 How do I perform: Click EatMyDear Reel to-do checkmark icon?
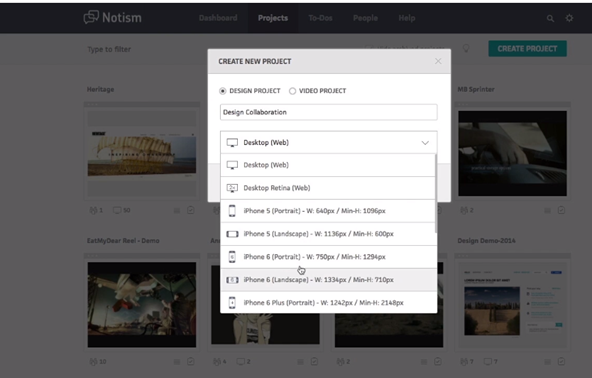(x=191, y=361)
